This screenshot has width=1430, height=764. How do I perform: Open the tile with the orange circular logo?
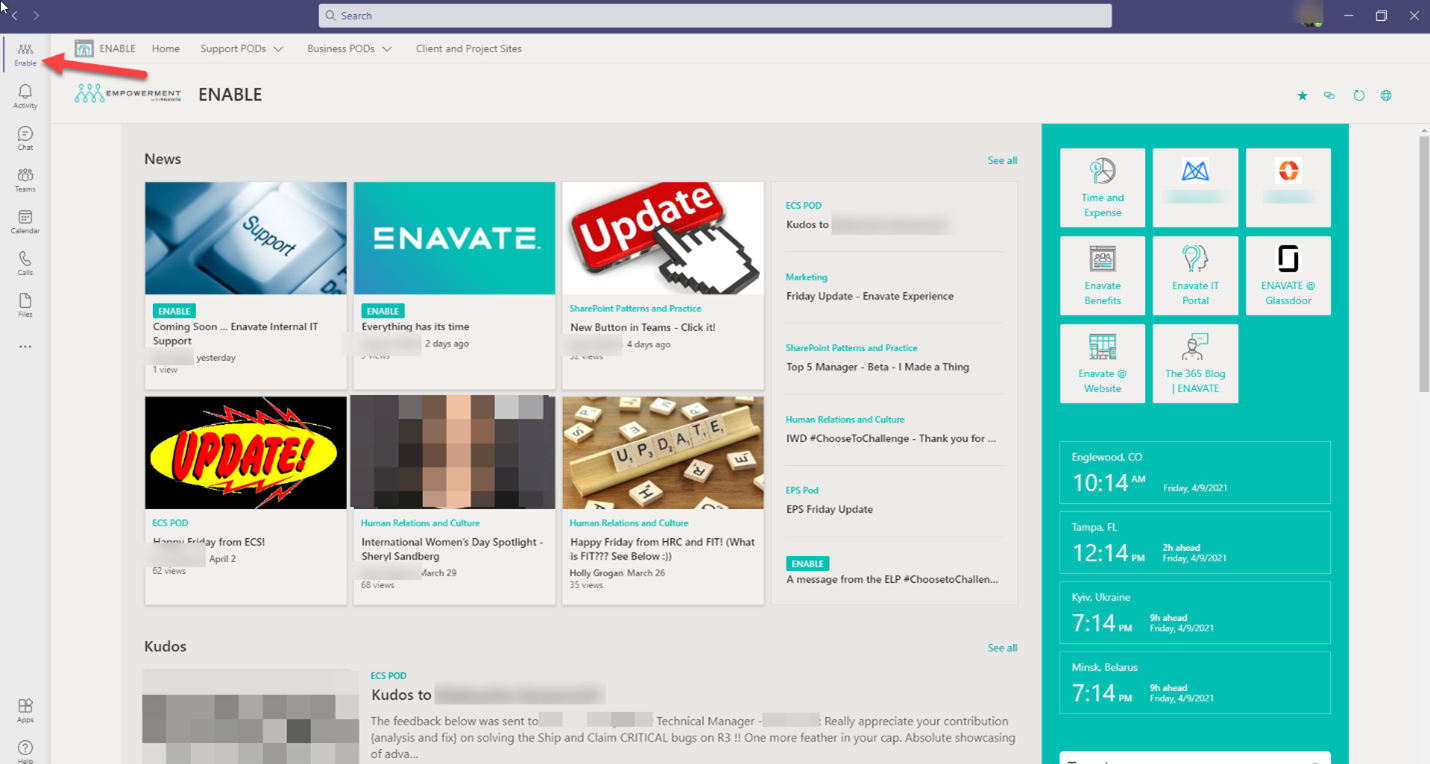(1288, 187)
